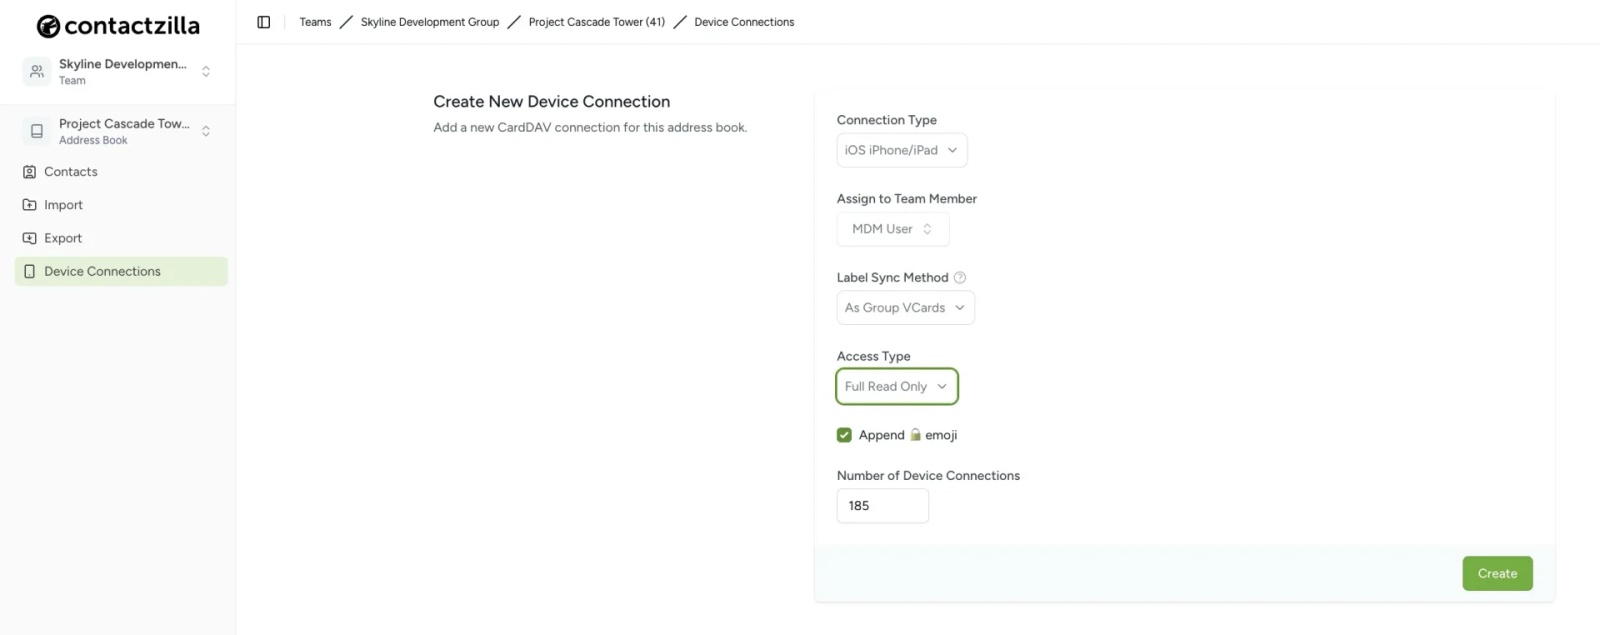Click the contactzilla logo

(118, 26)
